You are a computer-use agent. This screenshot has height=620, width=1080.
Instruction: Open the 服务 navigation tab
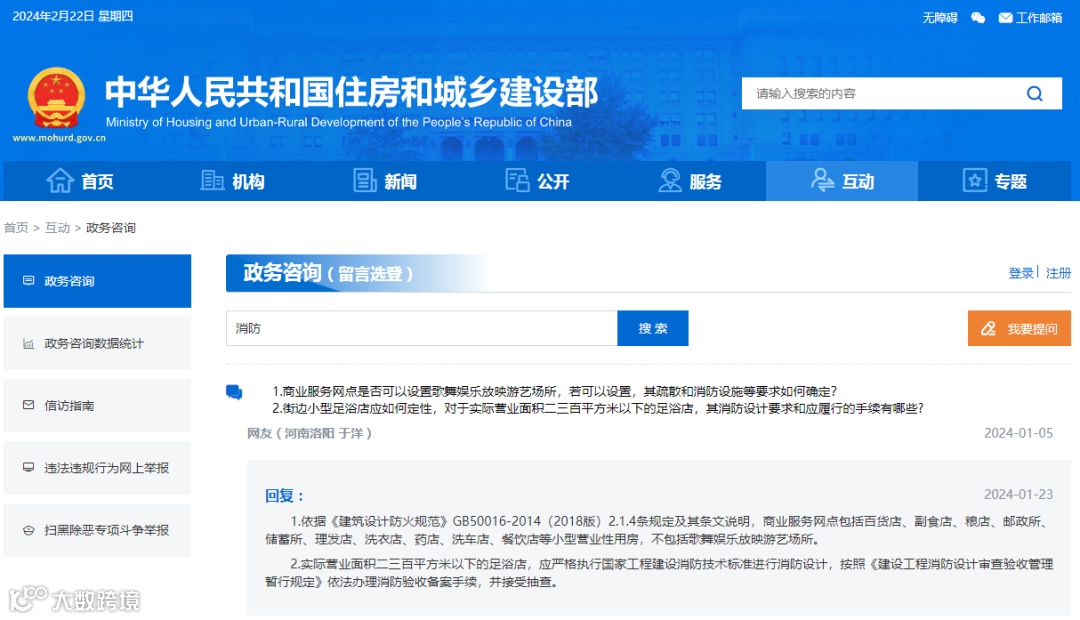point(689,181)
